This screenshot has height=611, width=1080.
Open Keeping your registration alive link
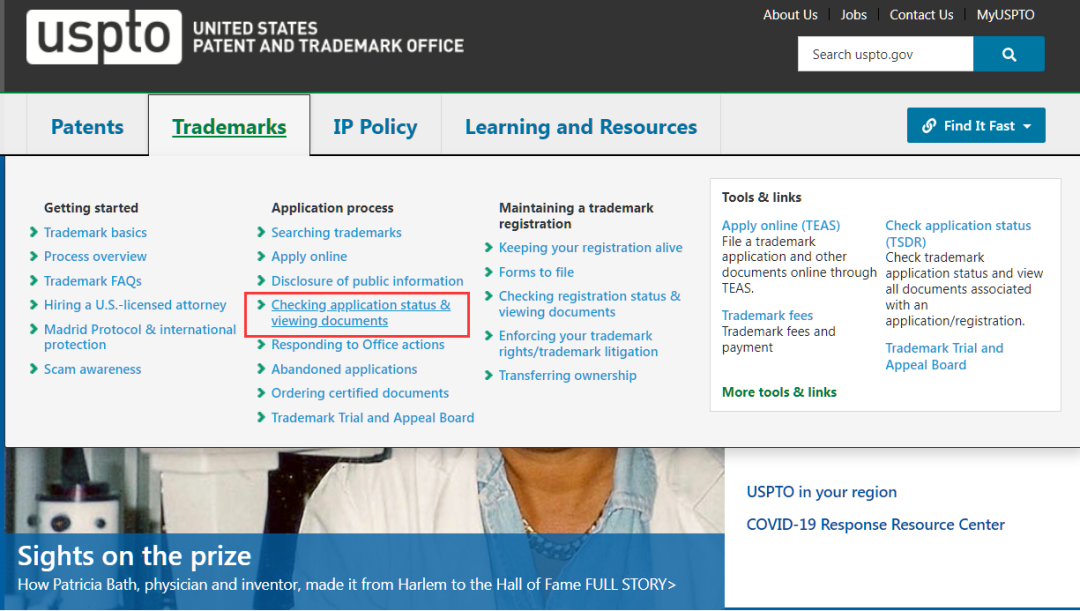click(590, 248)
